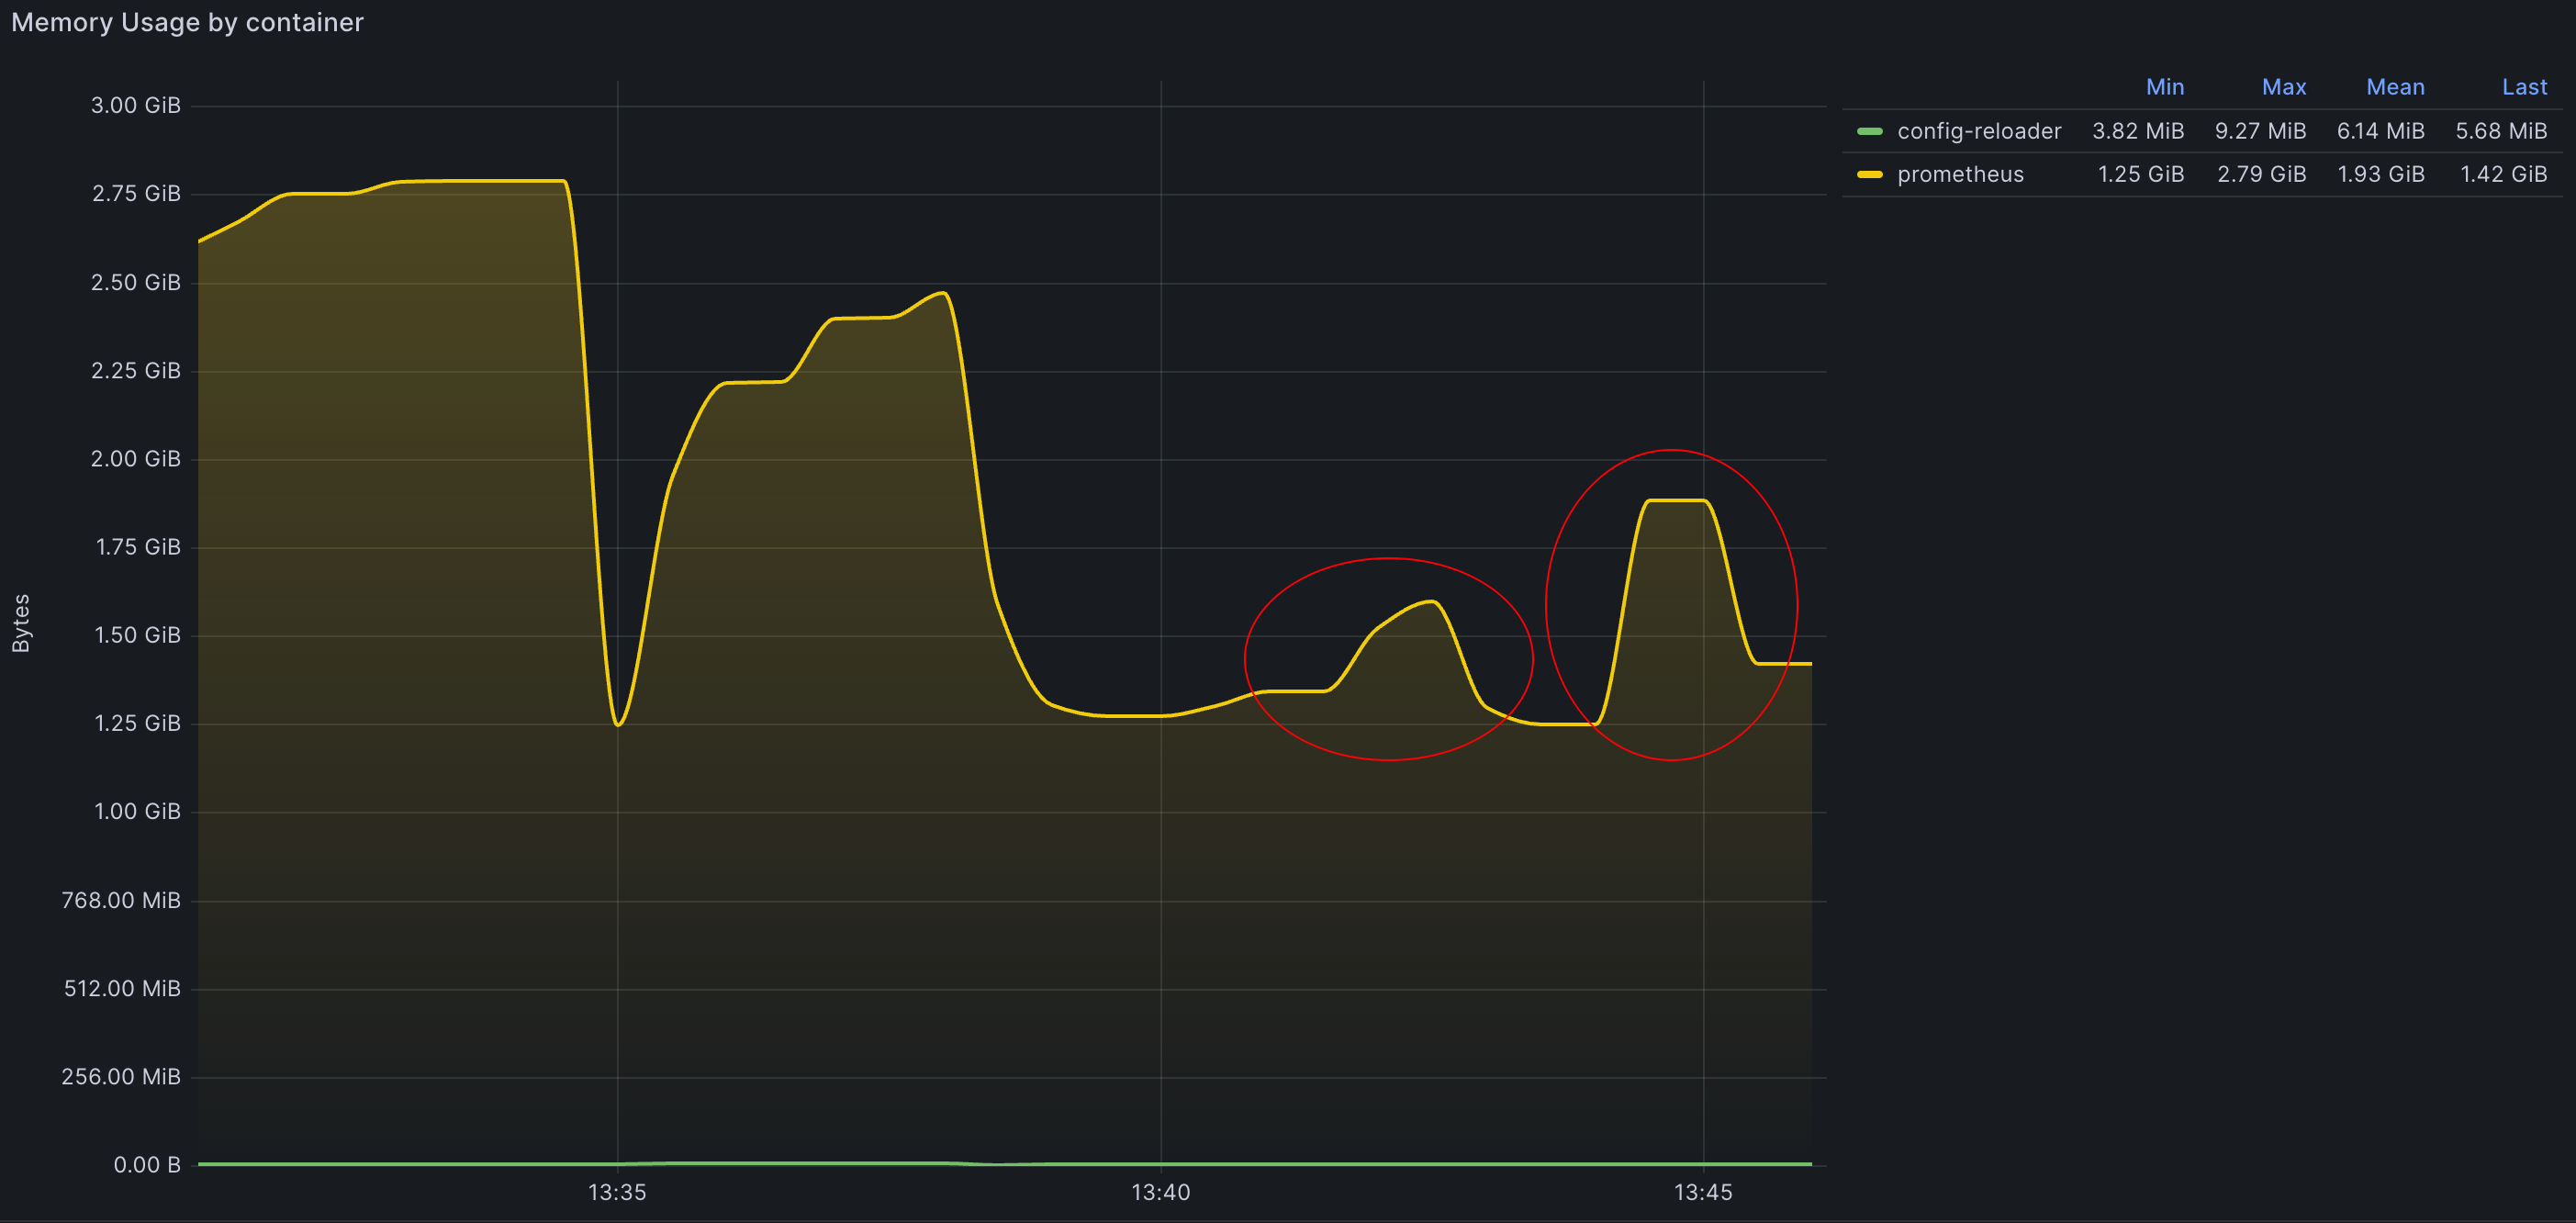The width and height of the screenshot is (2576, 1223).
Task: Toggle visibility of the config-reloader series
Action: tap(1978, 131)
